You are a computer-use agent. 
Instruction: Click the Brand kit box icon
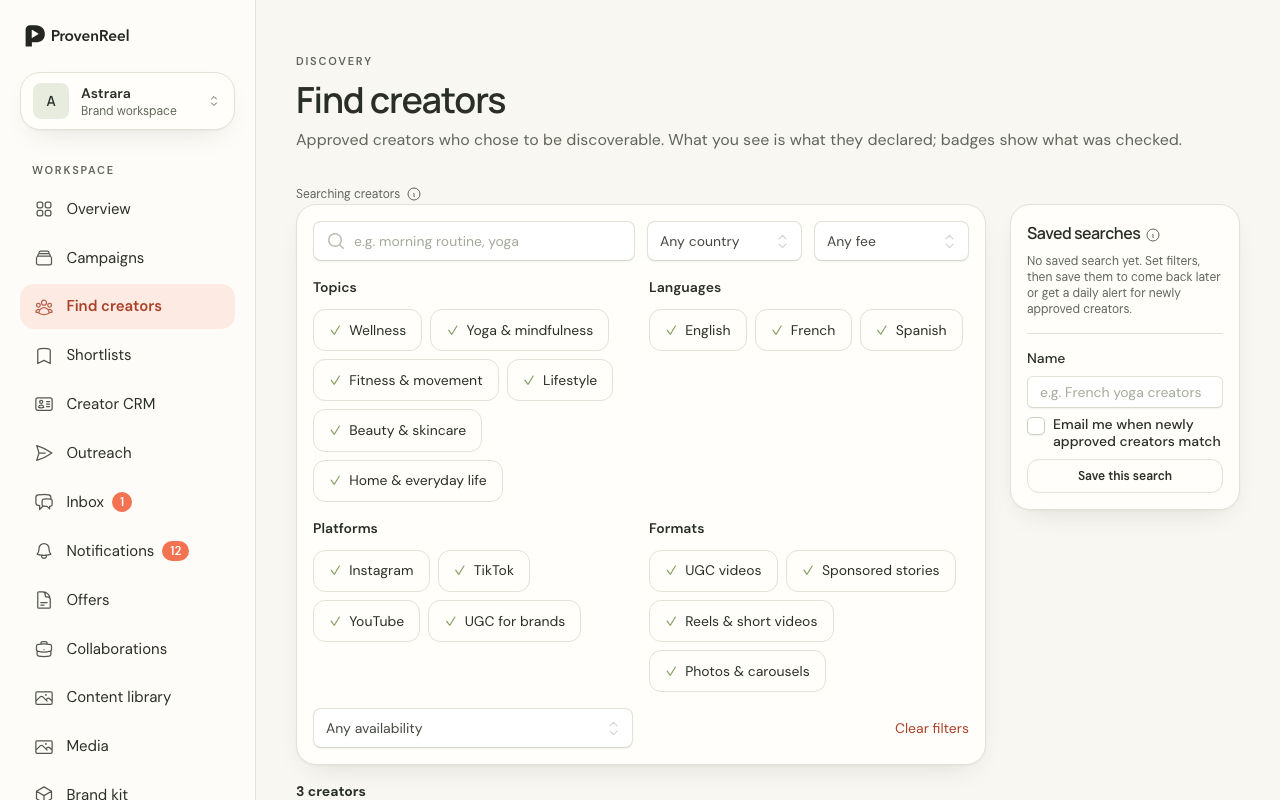pos(44,794)
